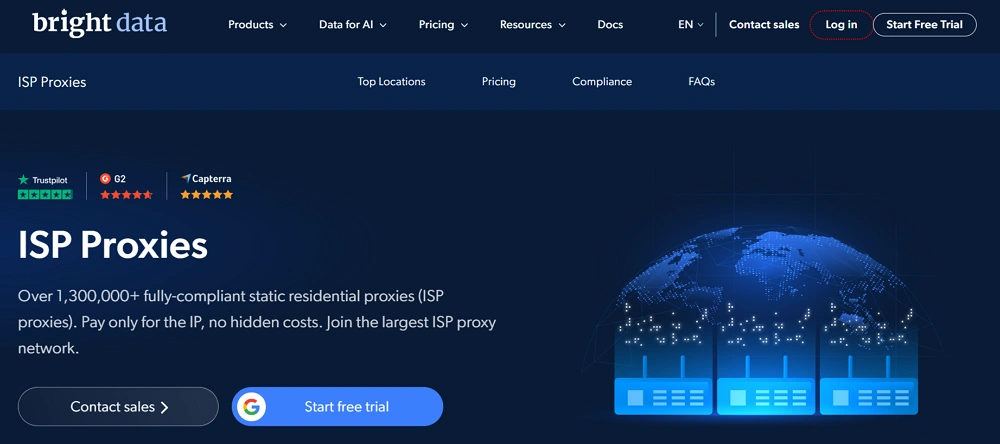Open the Docs menu item
This screenshot has height=444, width=1000.
click(610, 25)
